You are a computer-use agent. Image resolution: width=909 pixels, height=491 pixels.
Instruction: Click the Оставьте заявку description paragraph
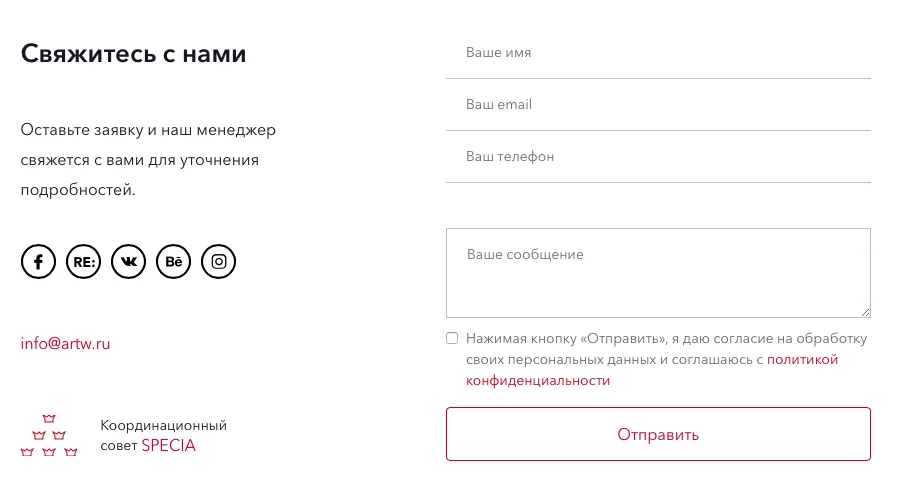tap(148, 160)
